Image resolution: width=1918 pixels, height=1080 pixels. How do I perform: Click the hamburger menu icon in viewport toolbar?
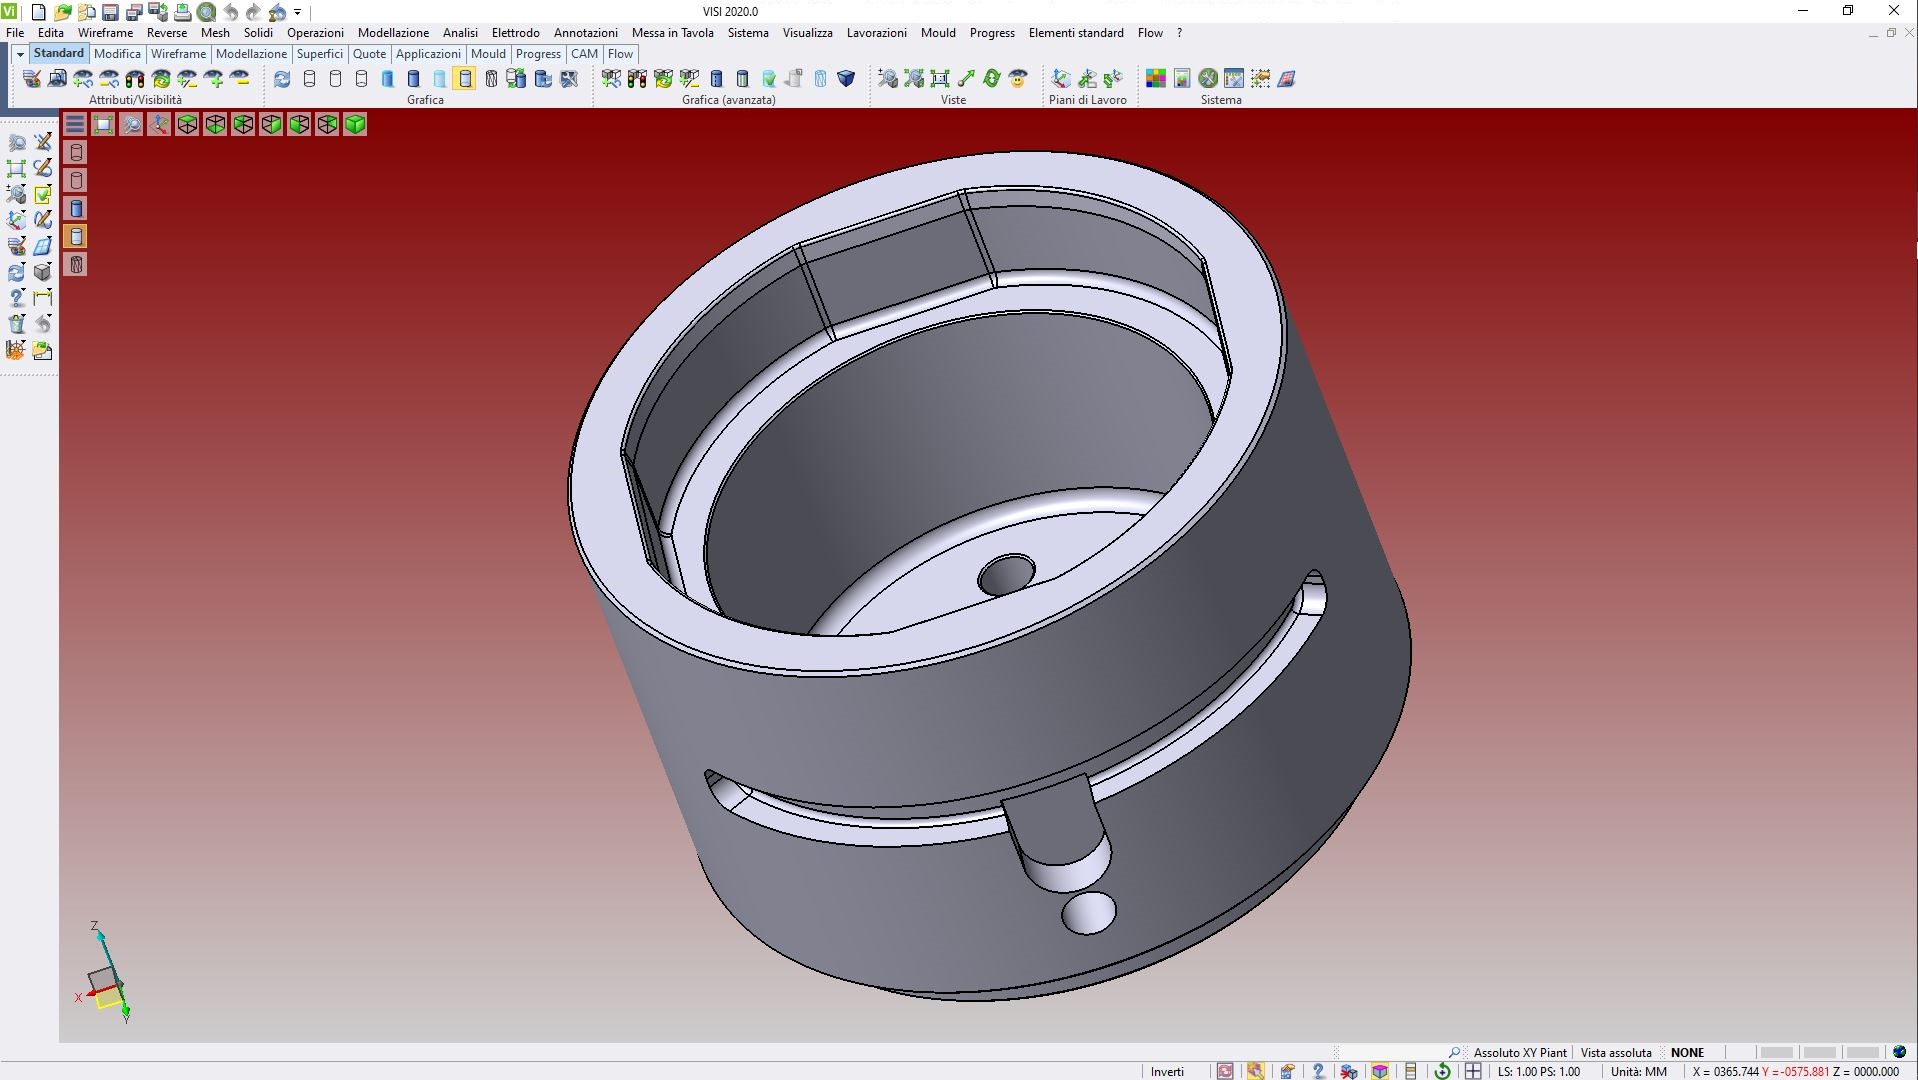click(x=75, y=124)
